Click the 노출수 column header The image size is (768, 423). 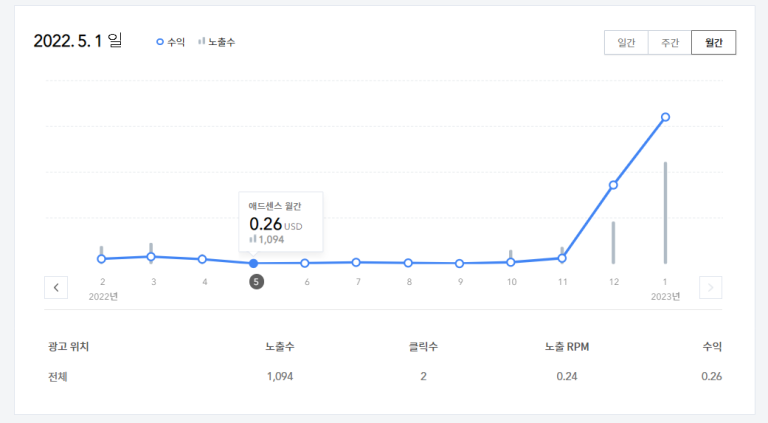279,346
